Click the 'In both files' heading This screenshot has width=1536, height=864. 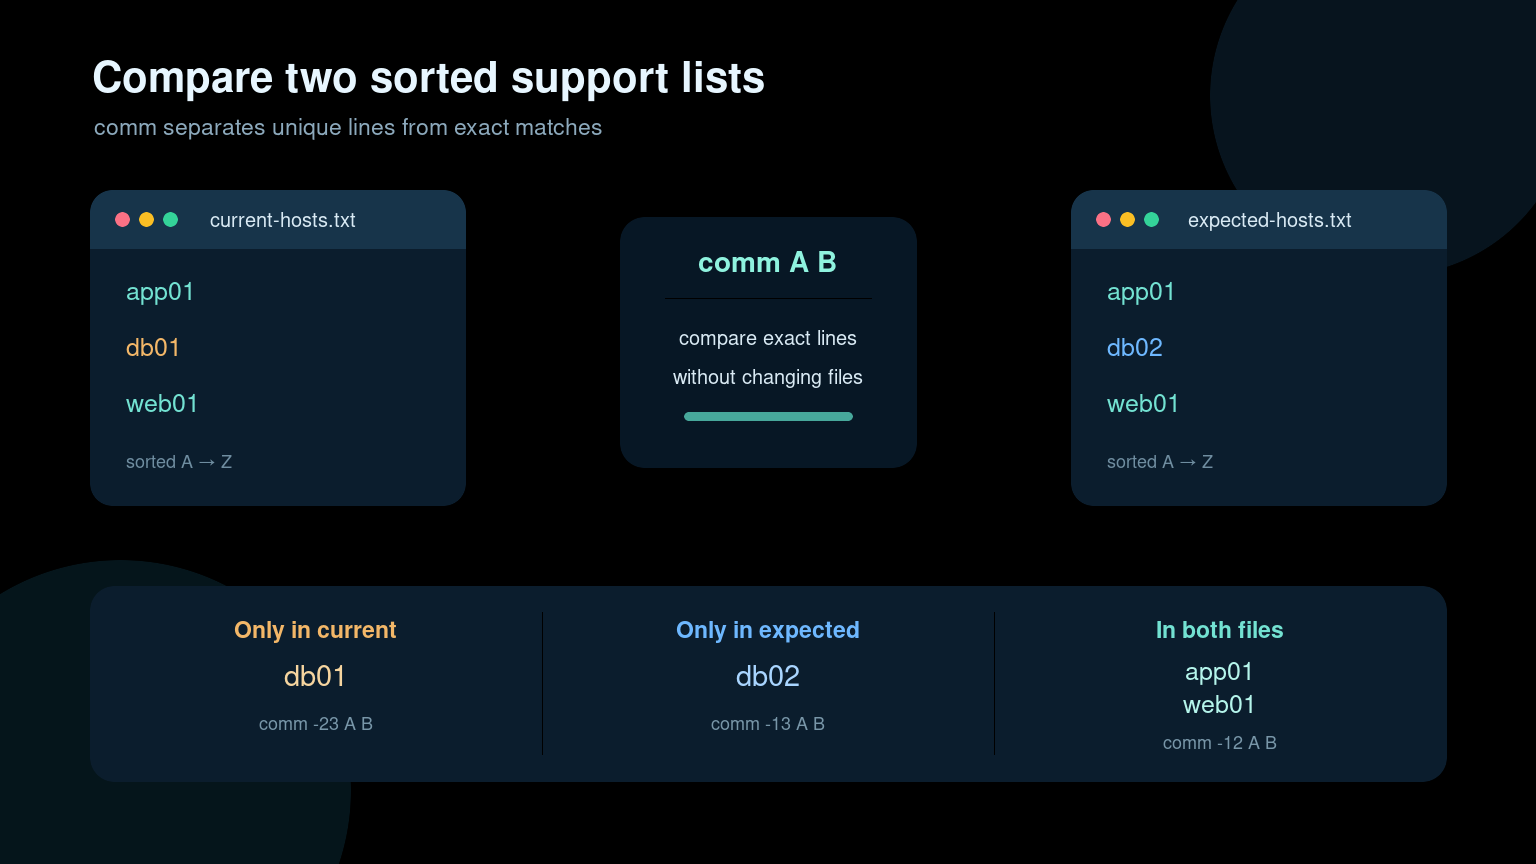click(x=1219, y=630)
